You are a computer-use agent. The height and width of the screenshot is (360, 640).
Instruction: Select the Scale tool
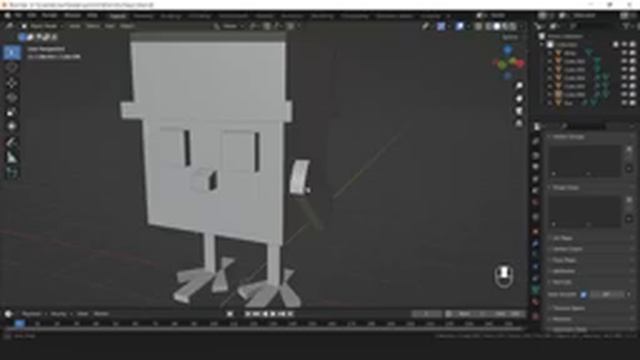tap(12, 112)
